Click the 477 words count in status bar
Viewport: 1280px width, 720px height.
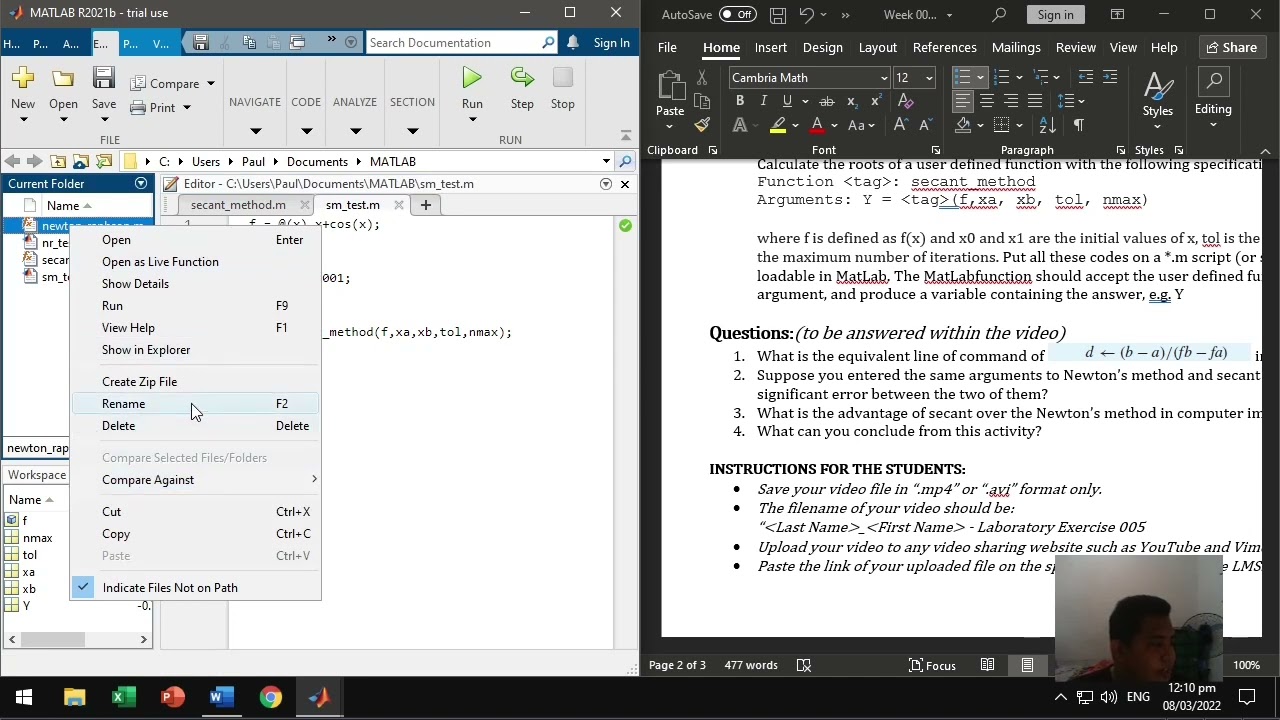(x=751, y=665)
